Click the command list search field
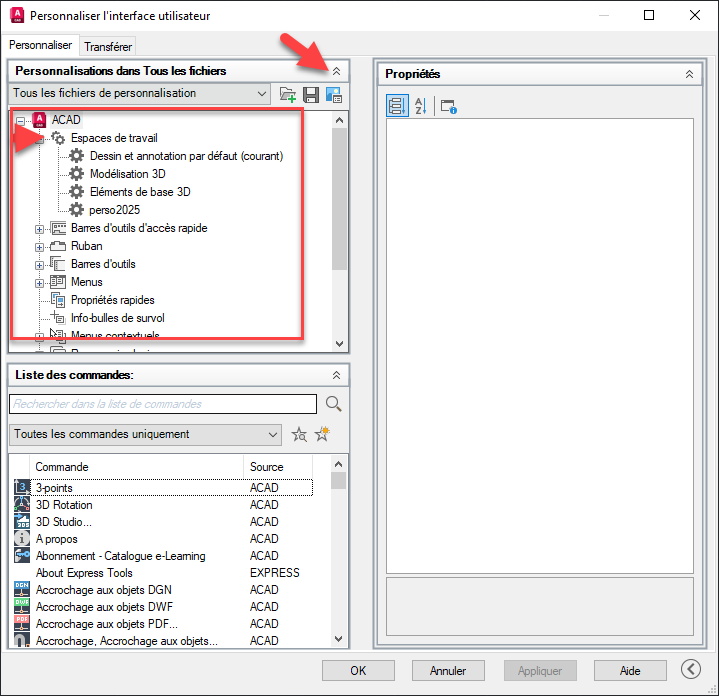The height and width of the screenshot is (696, 719). 162,404
